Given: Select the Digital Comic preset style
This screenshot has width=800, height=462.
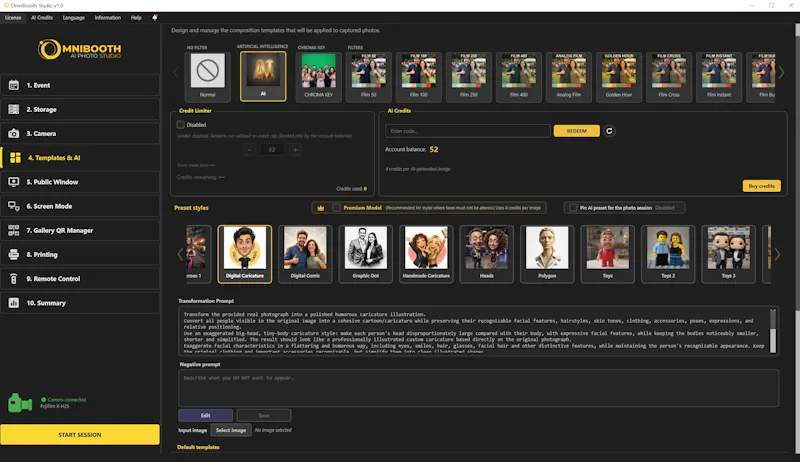Looking at the screenshot, I should click(305, 254).
